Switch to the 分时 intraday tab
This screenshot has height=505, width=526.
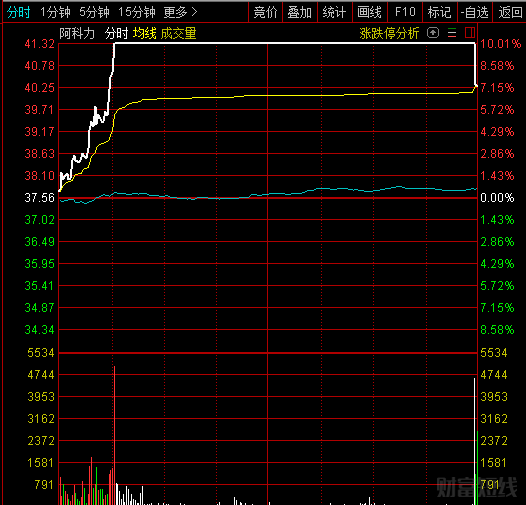point(18,12)
